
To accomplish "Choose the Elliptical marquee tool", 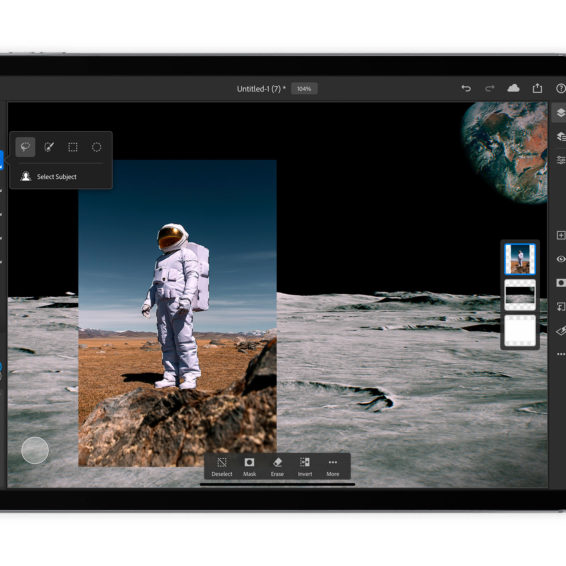I will click(96, 147).
